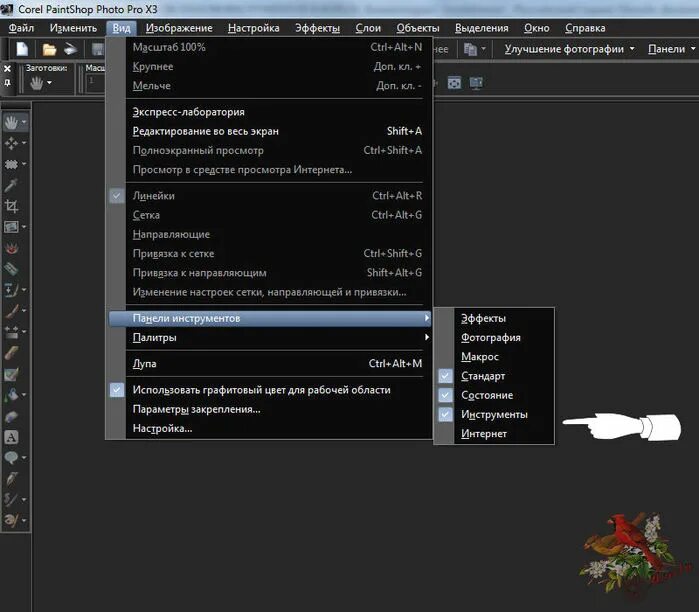Select the Pen nib tool
This screenshot has height=612, width=699.
(x=11, y=479)
